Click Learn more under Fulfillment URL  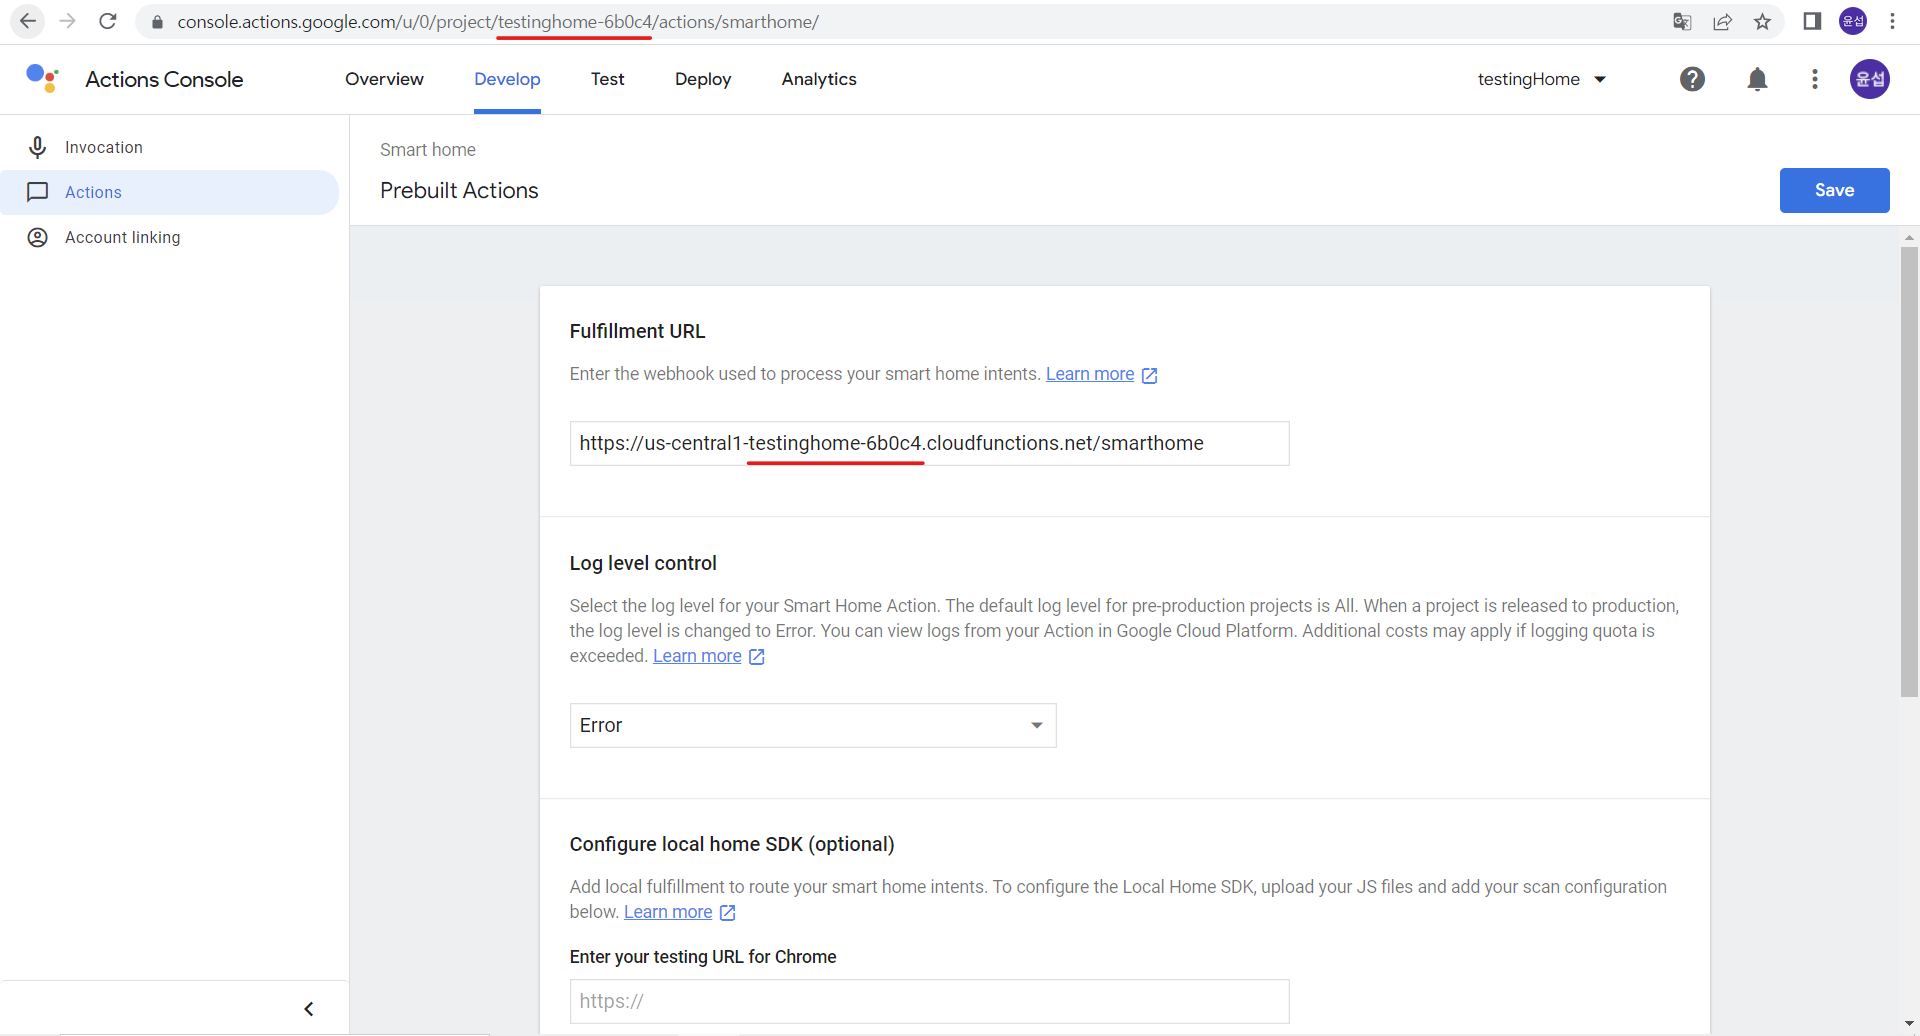point(1090,374)
